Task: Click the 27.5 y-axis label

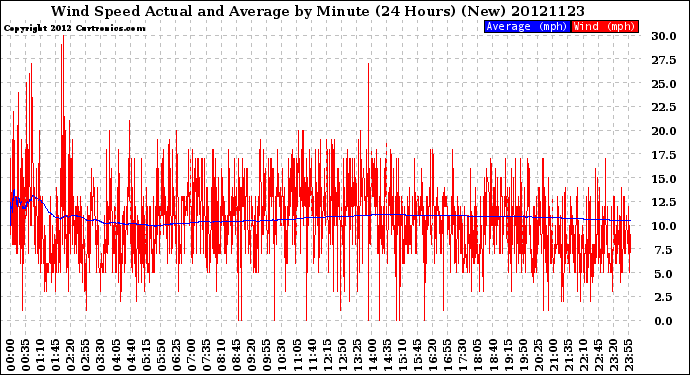Action: click(x=664, y=60)
